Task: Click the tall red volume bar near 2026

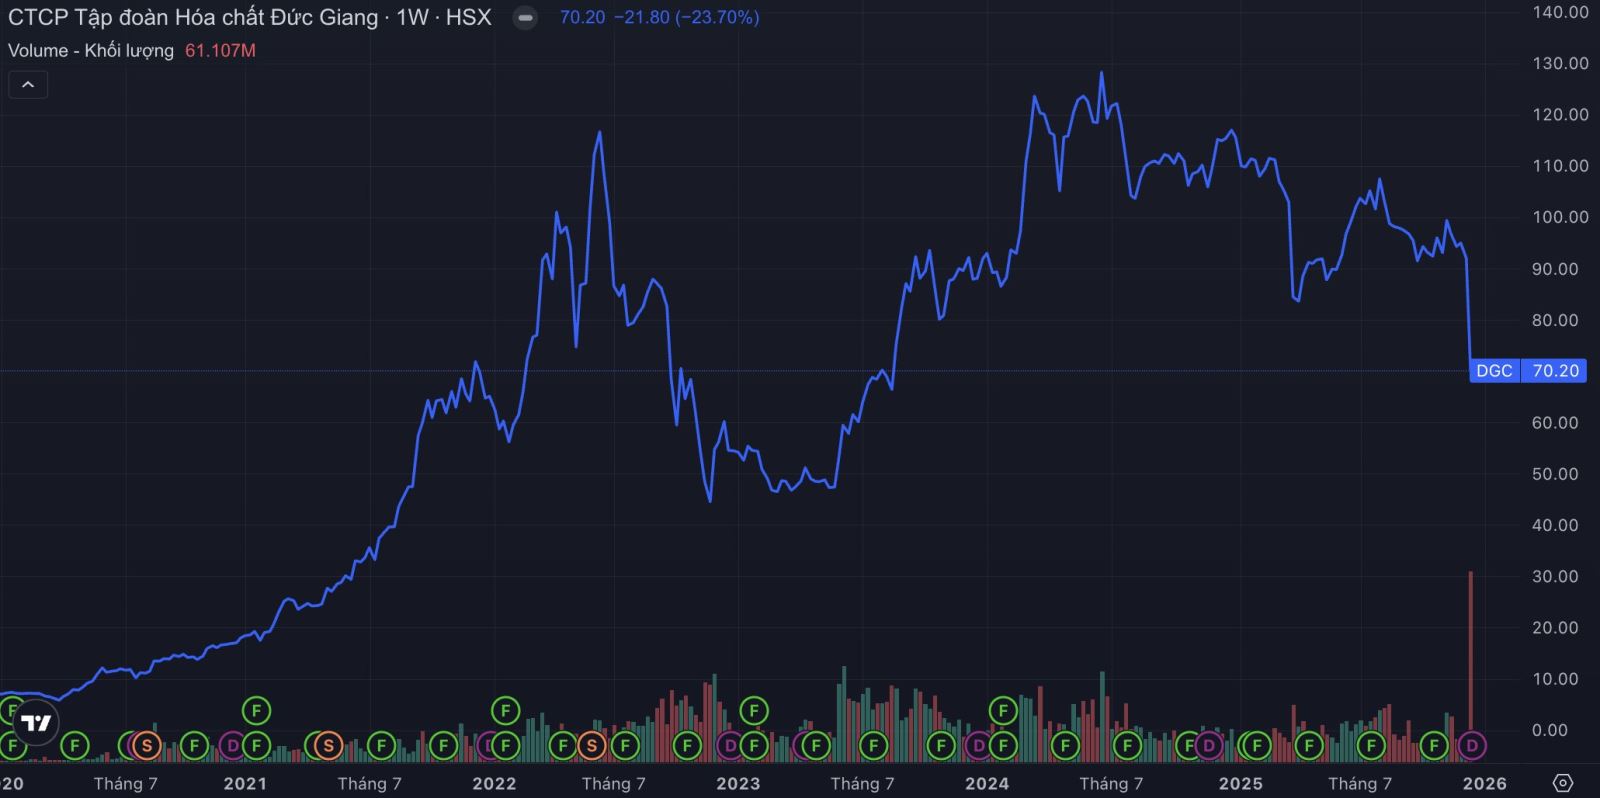Action: (1471, 652)
